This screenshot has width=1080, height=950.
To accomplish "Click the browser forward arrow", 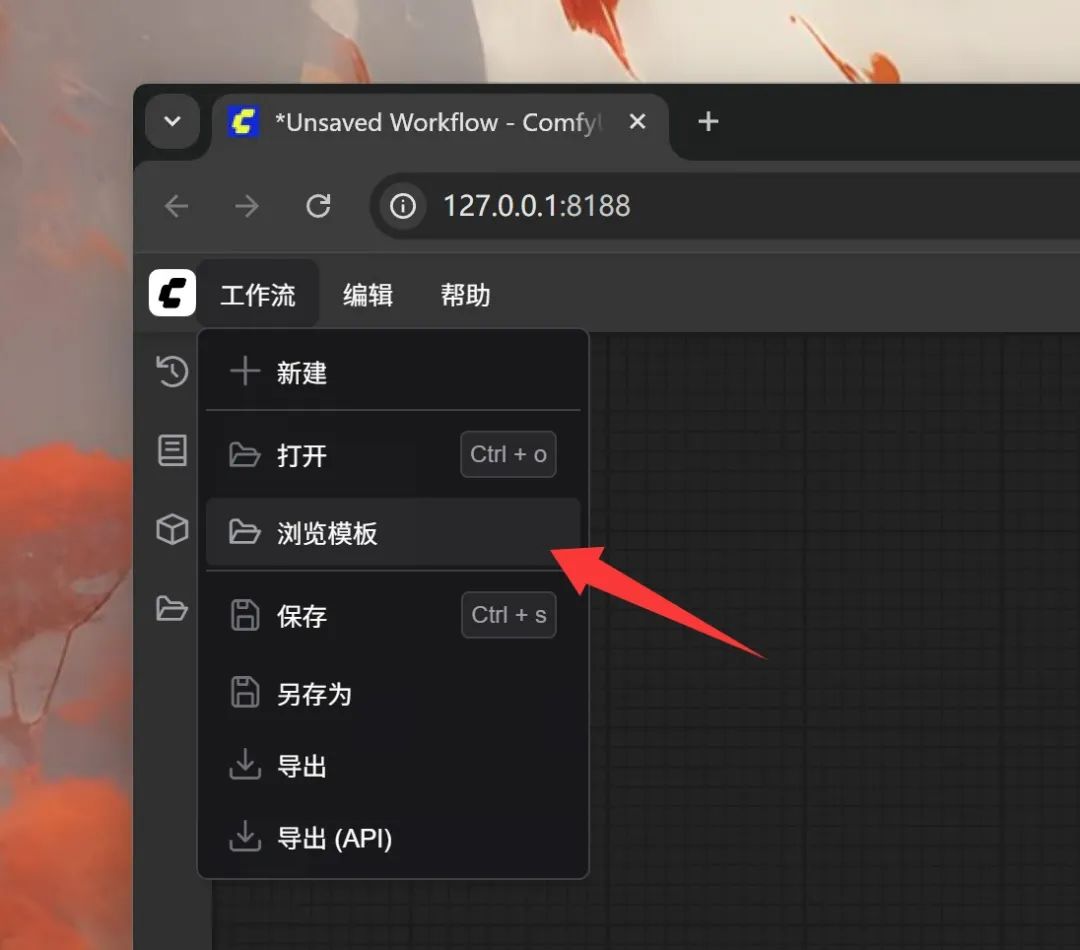I will [246, 206].
